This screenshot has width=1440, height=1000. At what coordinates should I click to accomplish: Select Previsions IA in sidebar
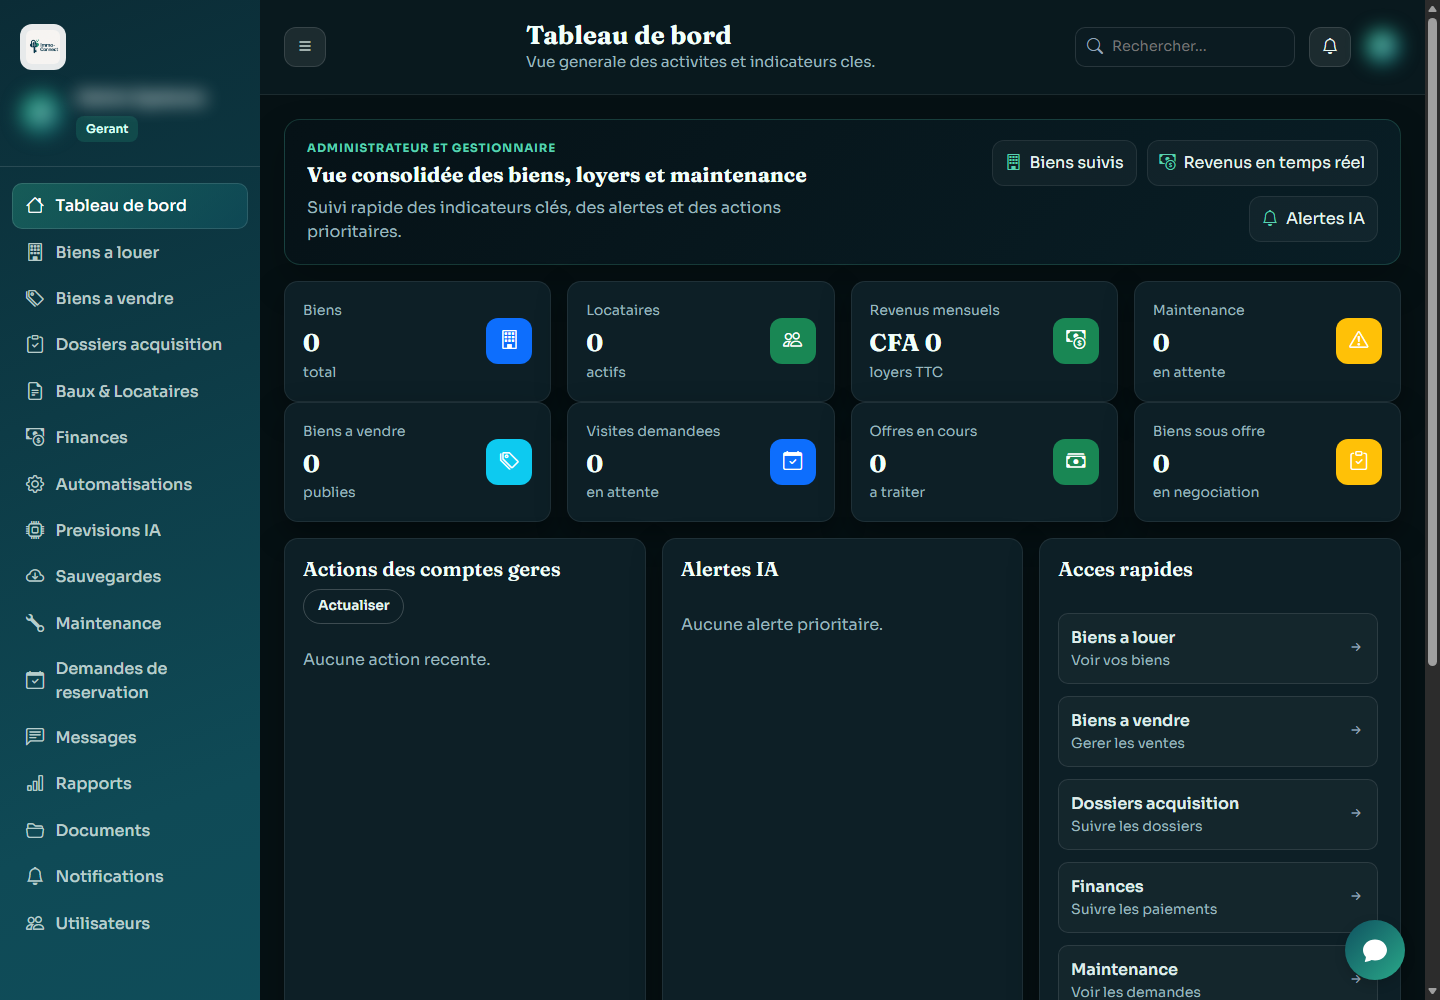(x=130, y=530)
